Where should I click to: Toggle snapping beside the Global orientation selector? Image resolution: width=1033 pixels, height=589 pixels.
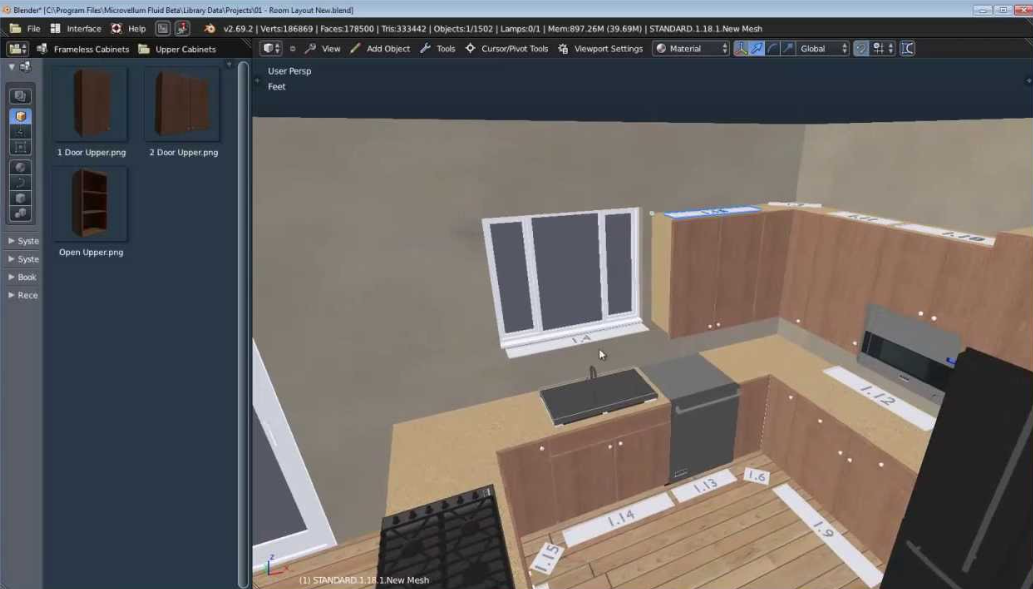[x=861, y=48]
